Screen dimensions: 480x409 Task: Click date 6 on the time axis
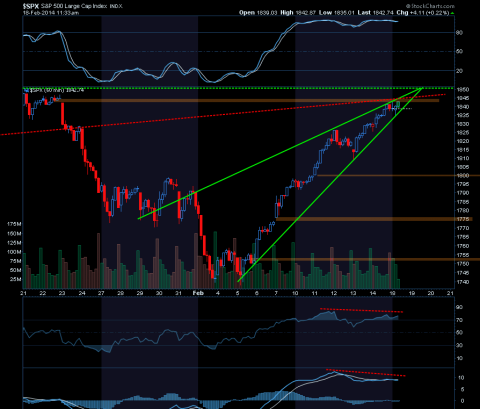[257, 293]
